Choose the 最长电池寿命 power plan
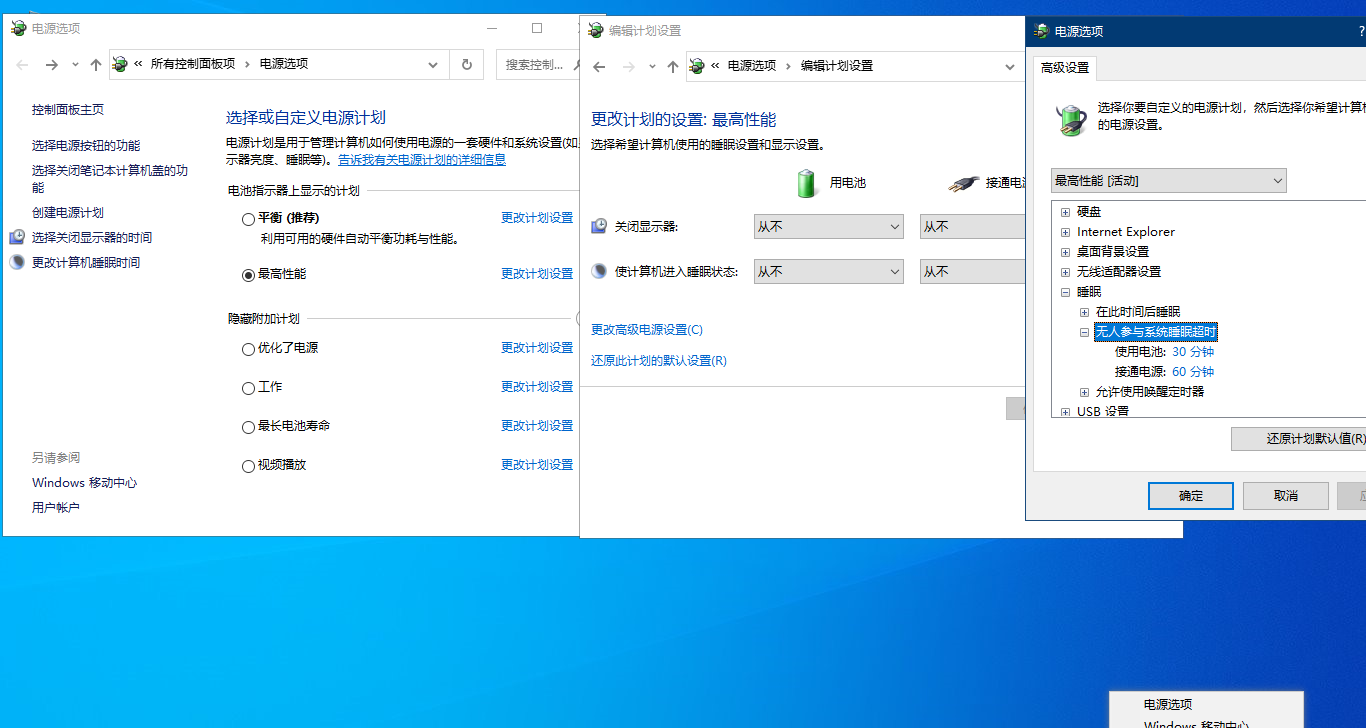 [x=248, y=427]
